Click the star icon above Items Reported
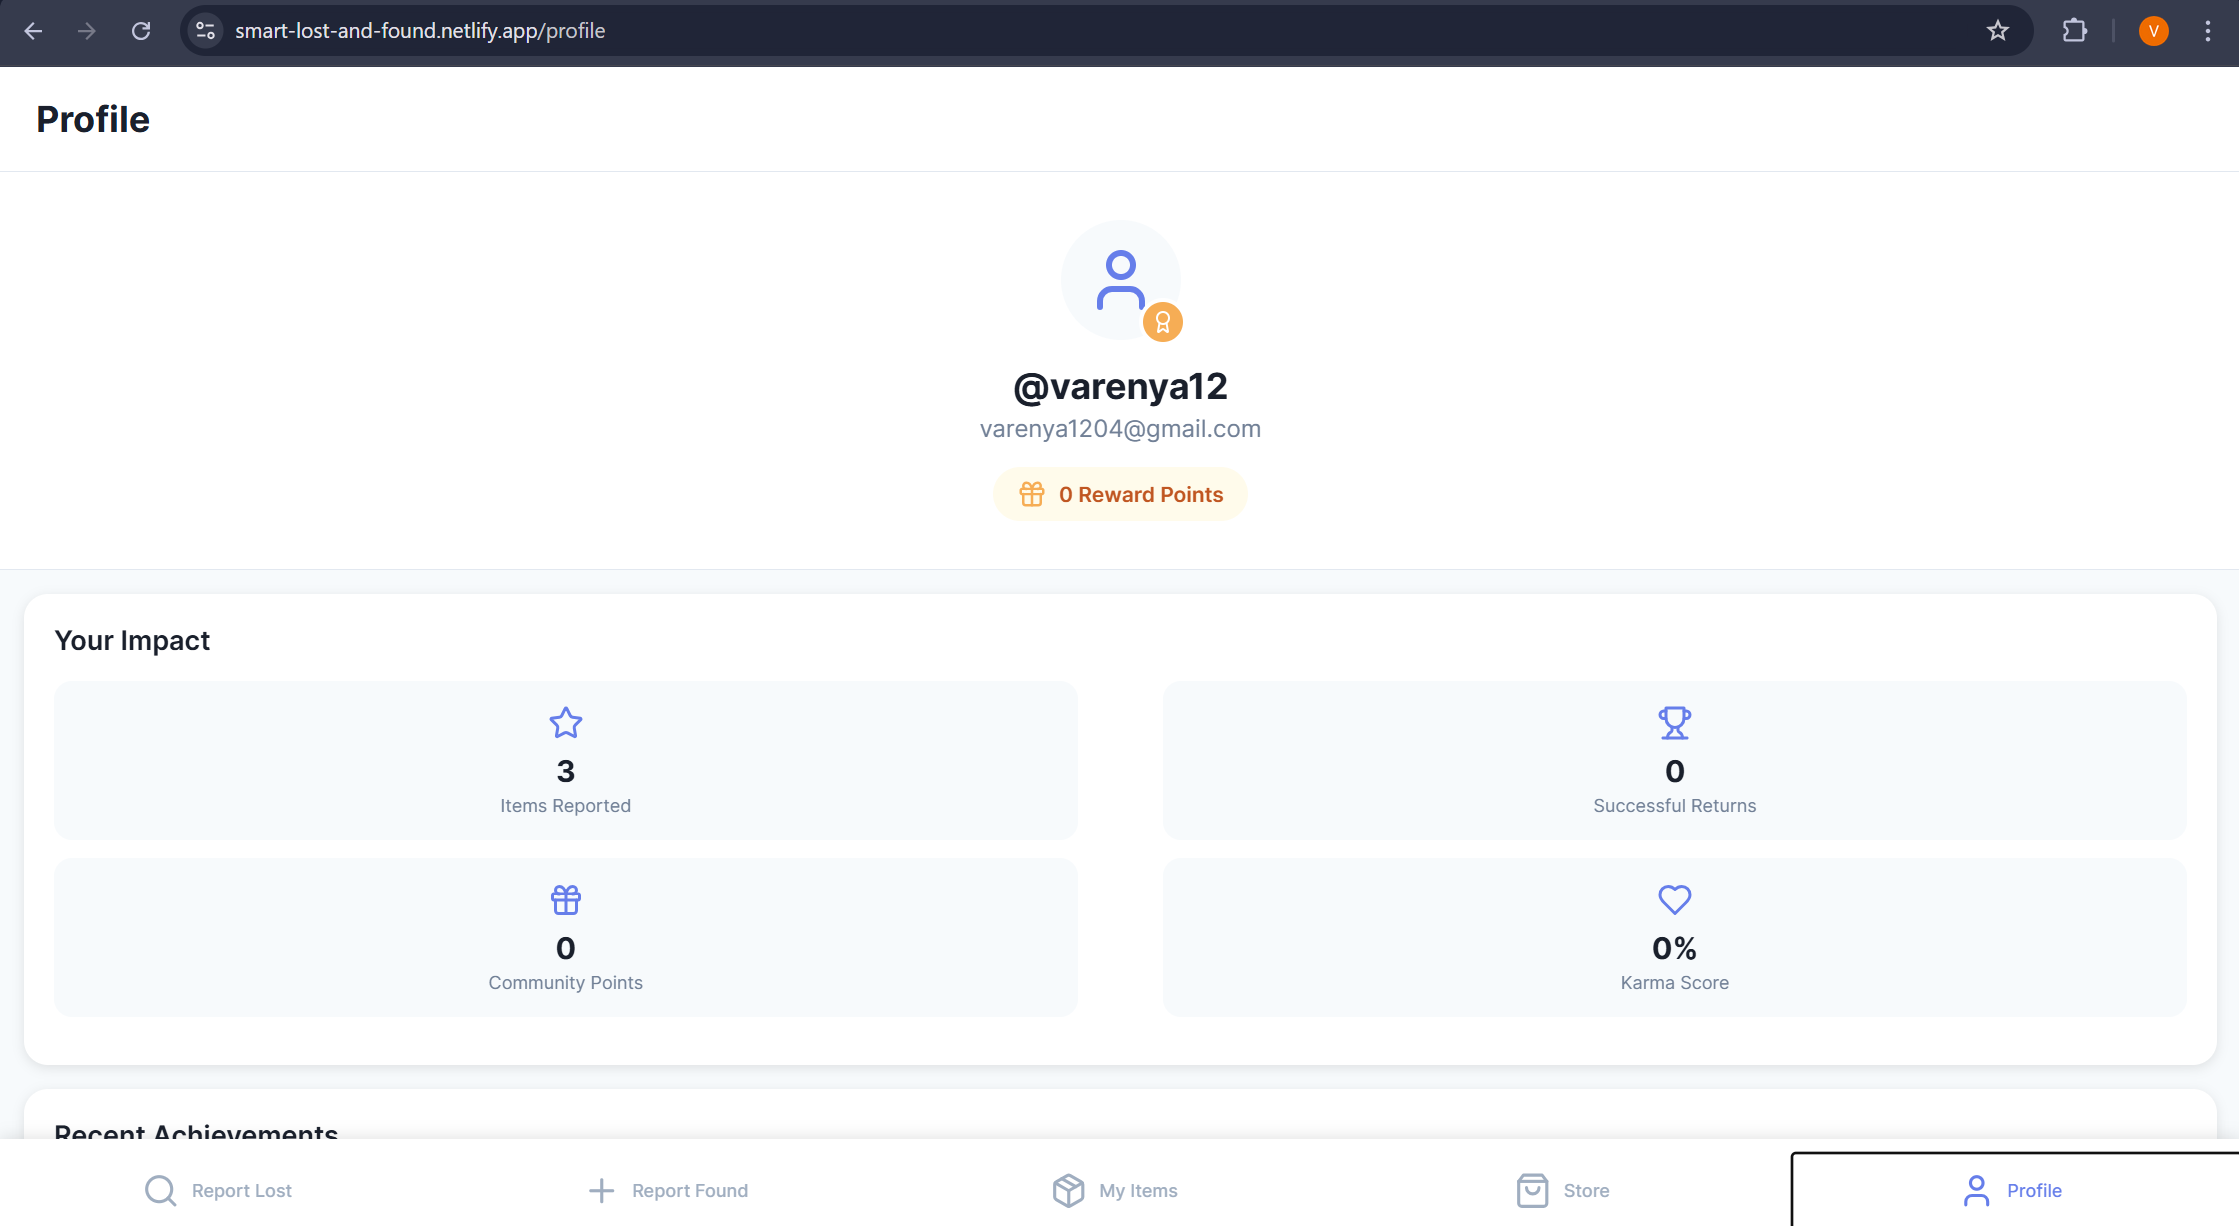This screenshot has height=1226, width=2239. point(565,723)
